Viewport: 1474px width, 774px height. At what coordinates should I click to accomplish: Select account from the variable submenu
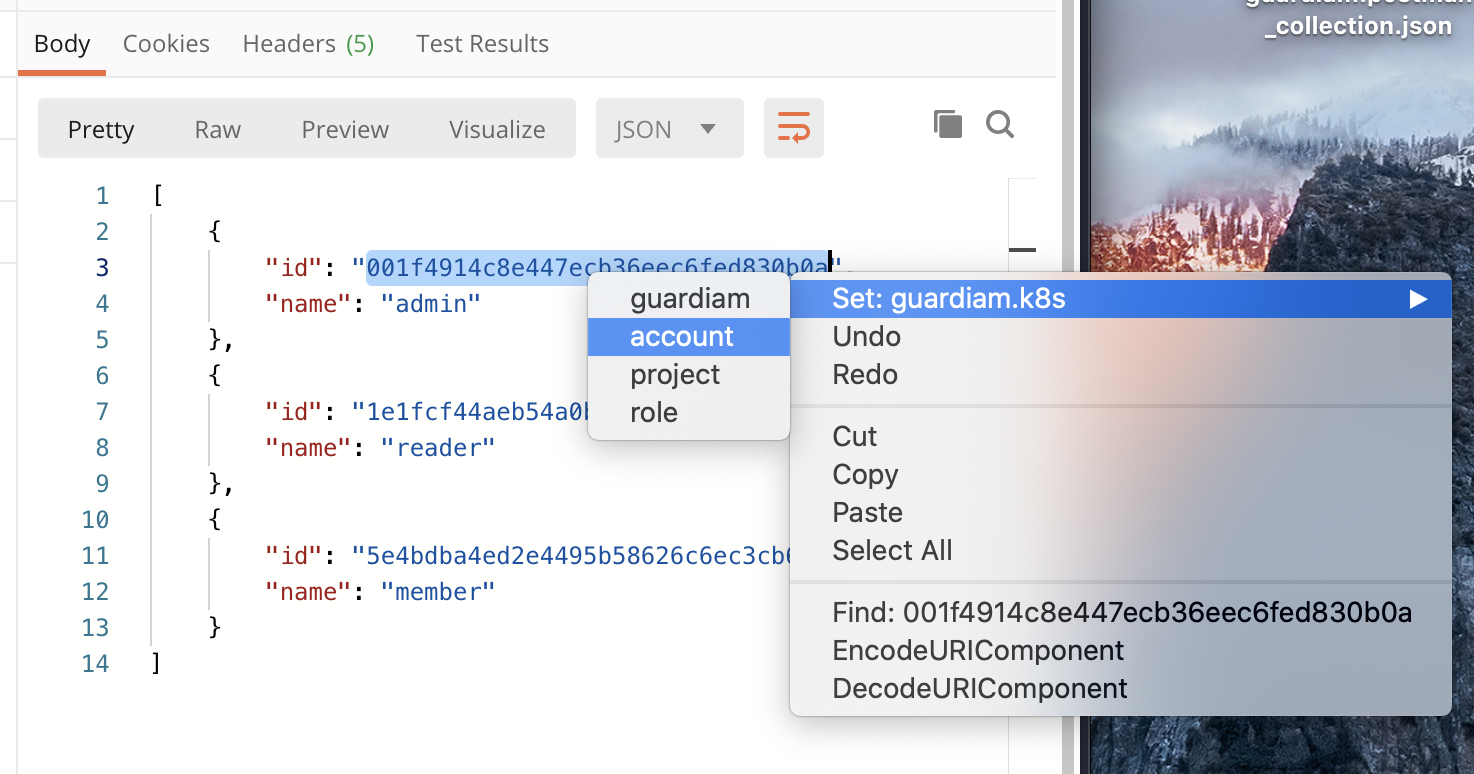click(680, 336)
